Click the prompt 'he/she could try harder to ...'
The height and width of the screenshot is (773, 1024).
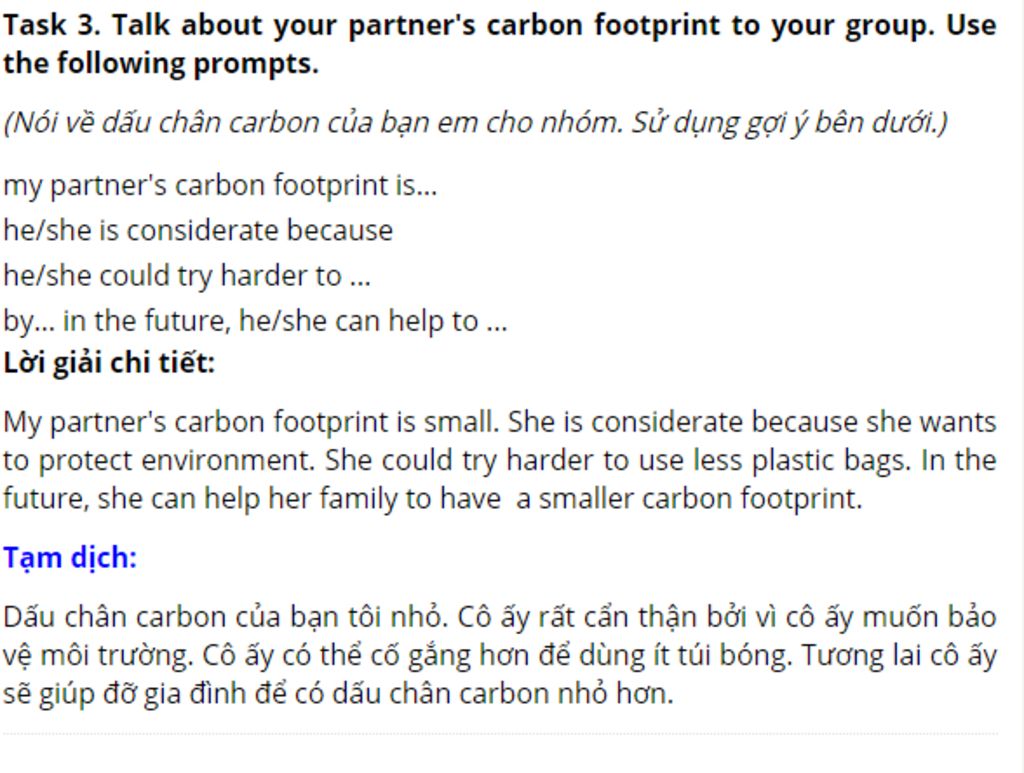tap(187, 275)
